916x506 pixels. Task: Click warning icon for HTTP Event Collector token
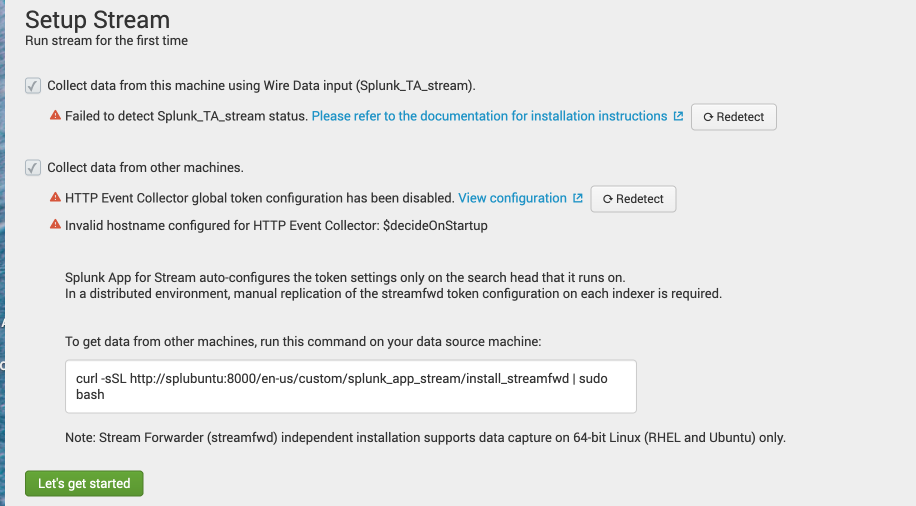[x=55, y=197]
